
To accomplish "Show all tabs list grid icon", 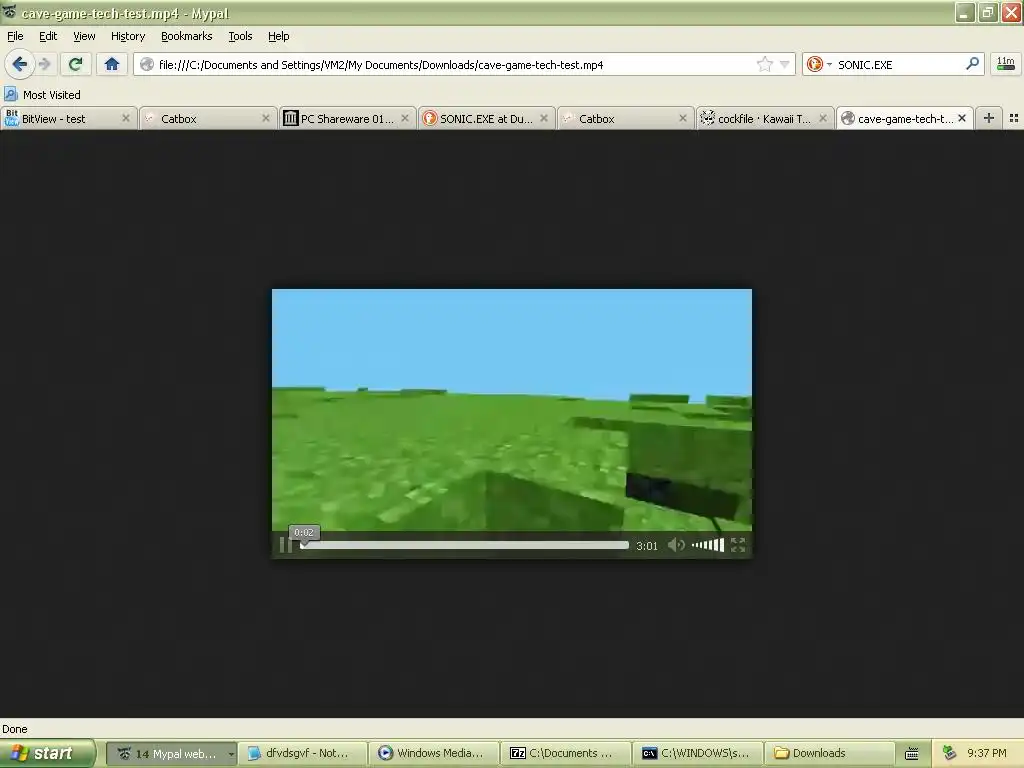I will (x=1014, y=118).
